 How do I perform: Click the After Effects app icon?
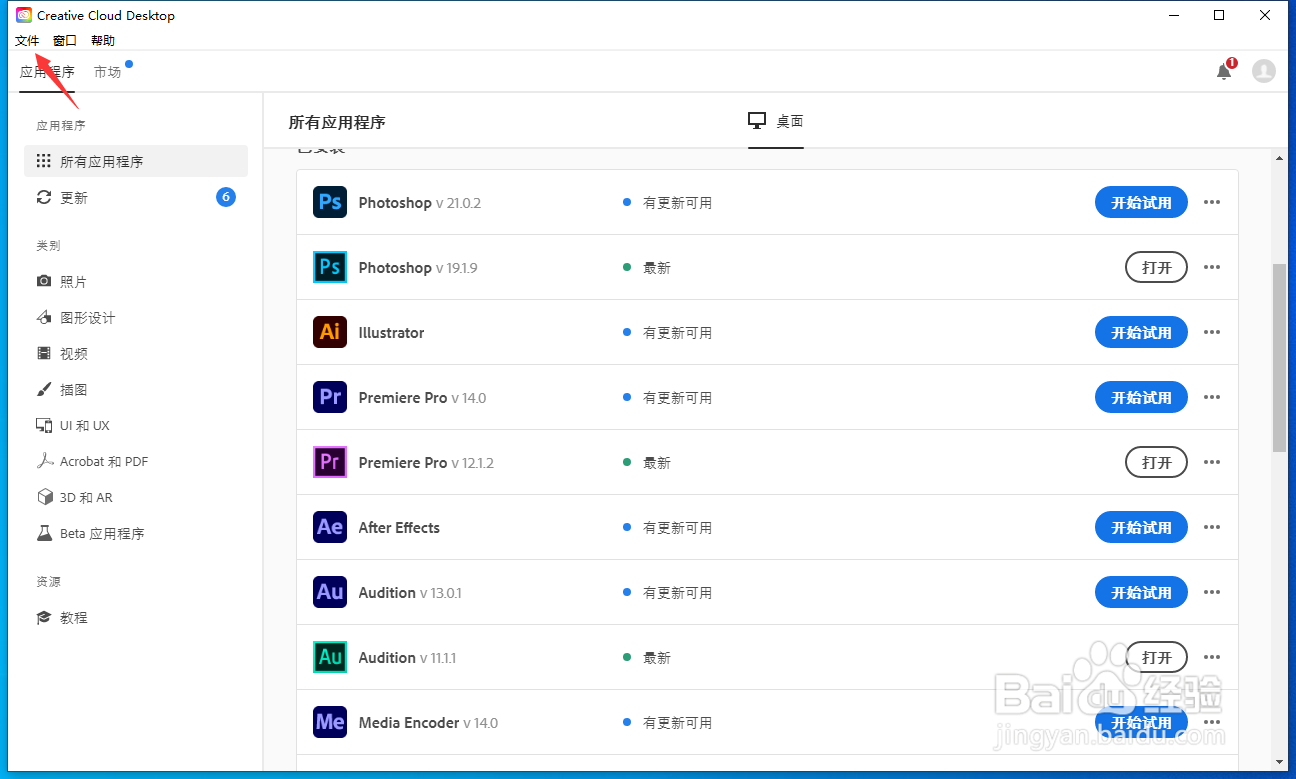pyautogui.click(x=330, y=527)
